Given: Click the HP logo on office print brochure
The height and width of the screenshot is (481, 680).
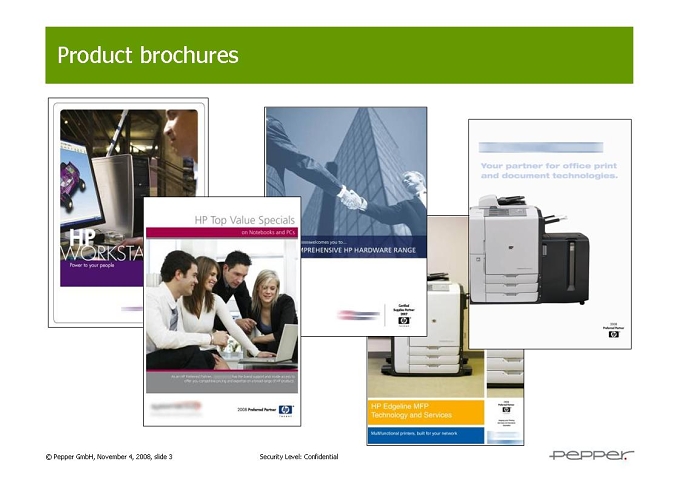Looking at the screenshot, I should [x=614, y=334].
